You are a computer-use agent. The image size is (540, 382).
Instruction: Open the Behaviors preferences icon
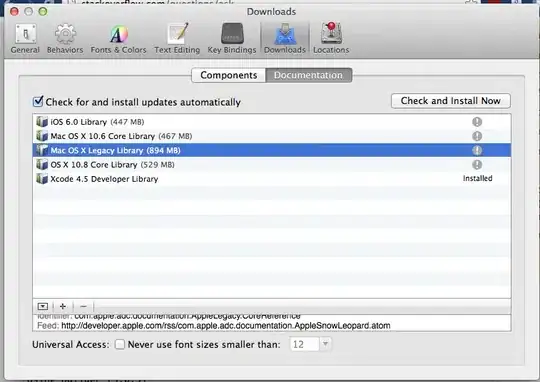pyautogui.click(x=65, y=38)
